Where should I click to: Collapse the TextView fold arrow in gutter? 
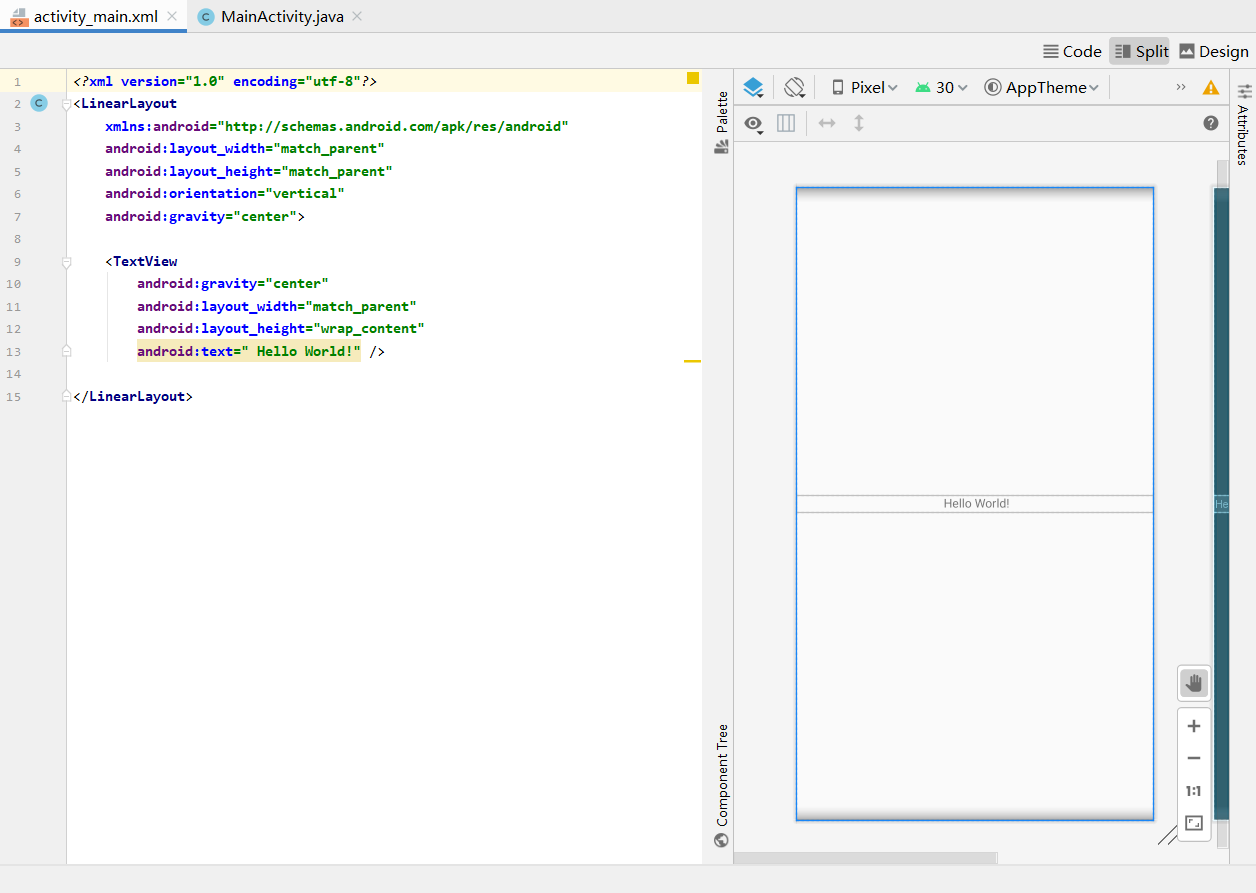66,261
